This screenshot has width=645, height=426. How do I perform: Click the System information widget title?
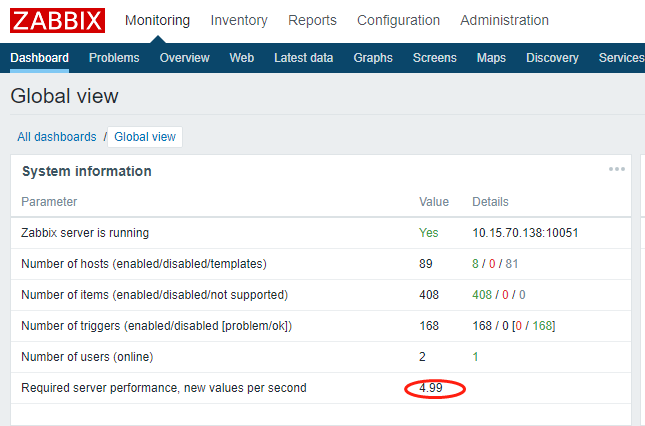(87, 171)
